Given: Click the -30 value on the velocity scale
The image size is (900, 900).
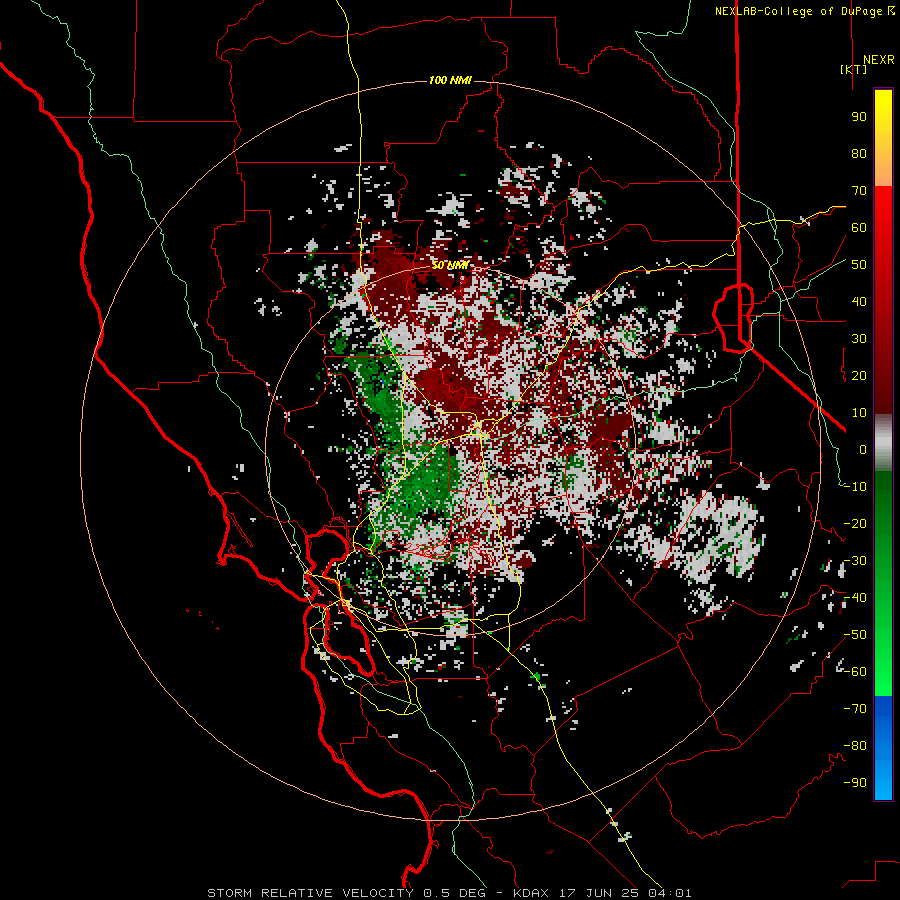Looking at the screenshot, I should pyautogui.click(x=855, y=561).
